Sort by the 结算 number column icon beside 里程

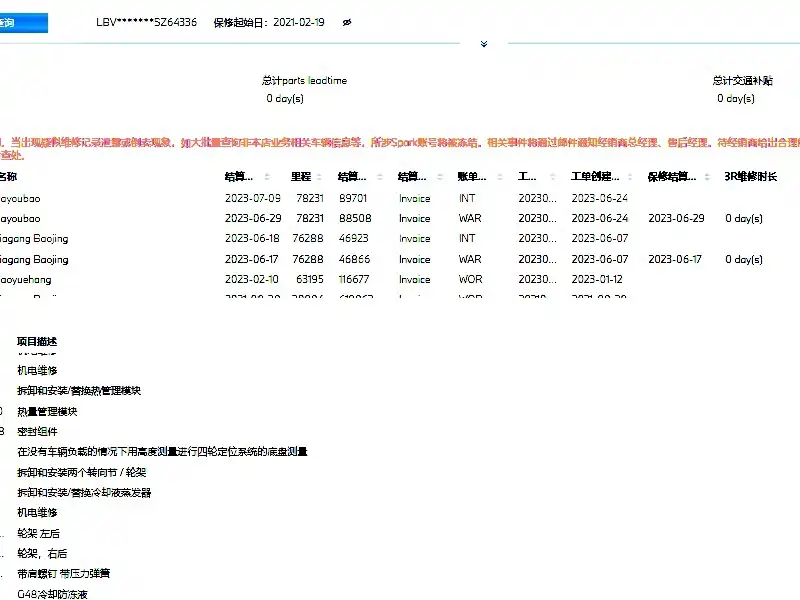pyautogui.click(x=379, y=177)
